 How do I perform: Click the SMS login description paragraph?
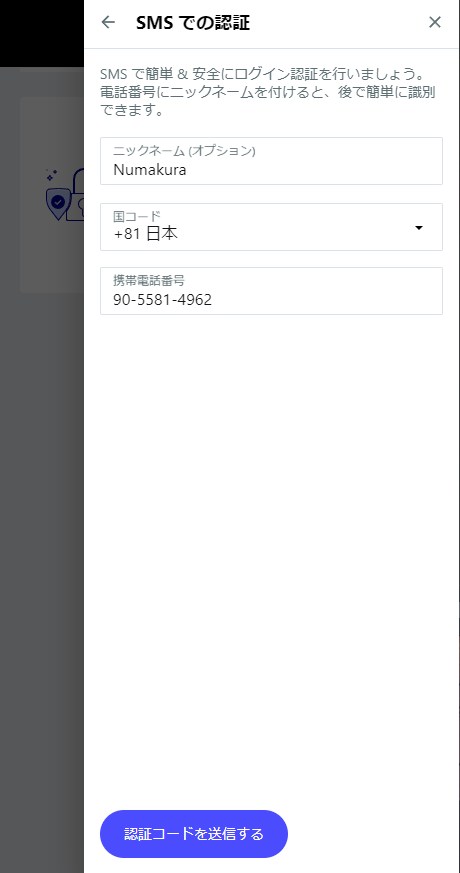(x=268, y=92)
